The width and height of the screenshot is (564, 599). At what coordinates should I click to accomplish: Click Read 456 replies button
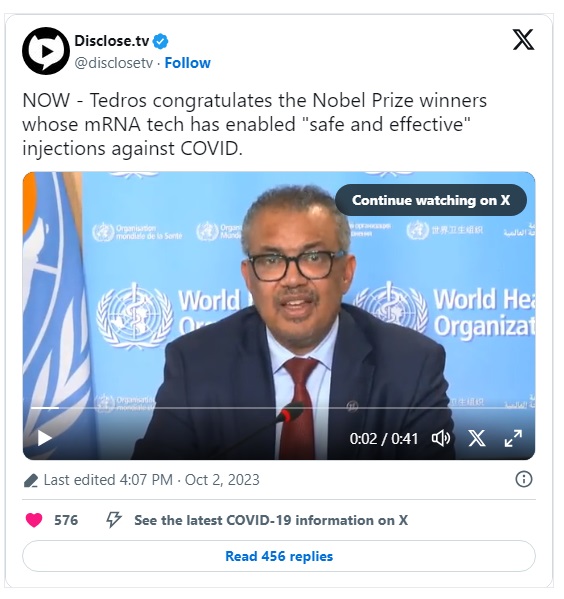[279, 556]
